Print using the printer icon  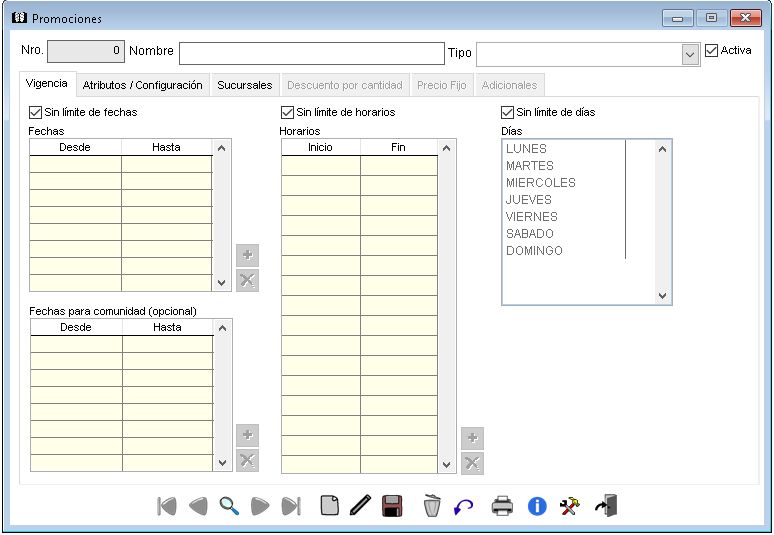click(x=502, y=506)
